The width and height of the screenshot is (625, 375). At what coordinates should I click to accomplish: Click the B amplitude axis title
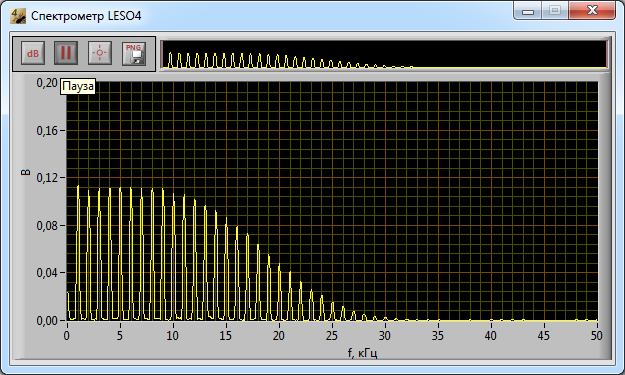click(x=26, y=172)
